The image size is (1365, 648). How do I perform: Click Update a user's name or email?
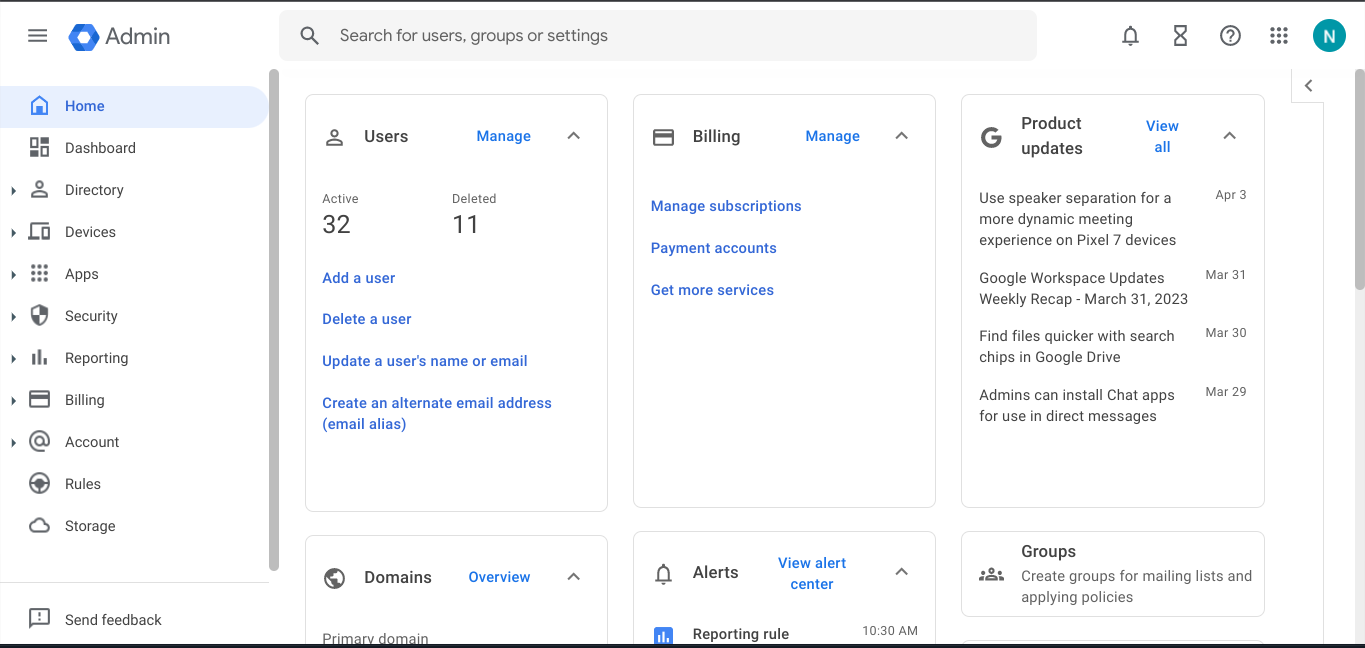tap(425, 361)
